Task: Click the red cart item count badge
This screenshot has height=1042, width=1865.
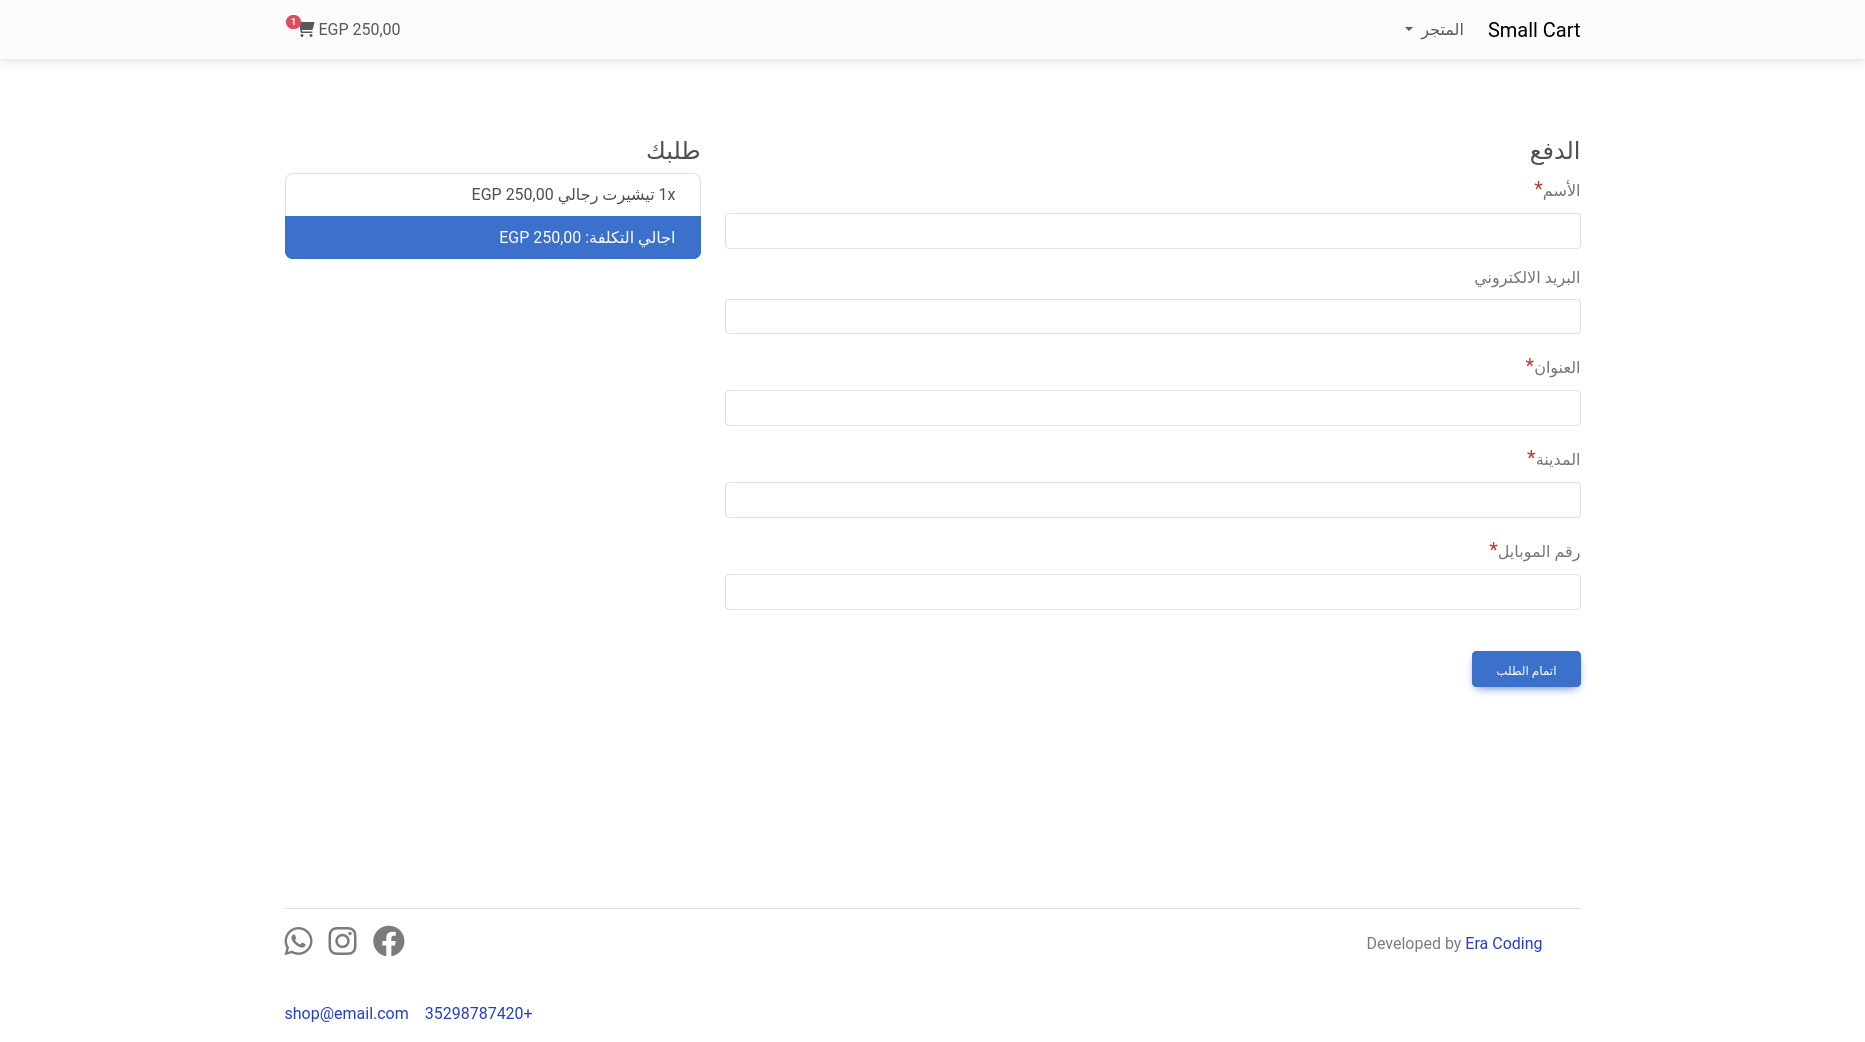Action: coord(292,22)
